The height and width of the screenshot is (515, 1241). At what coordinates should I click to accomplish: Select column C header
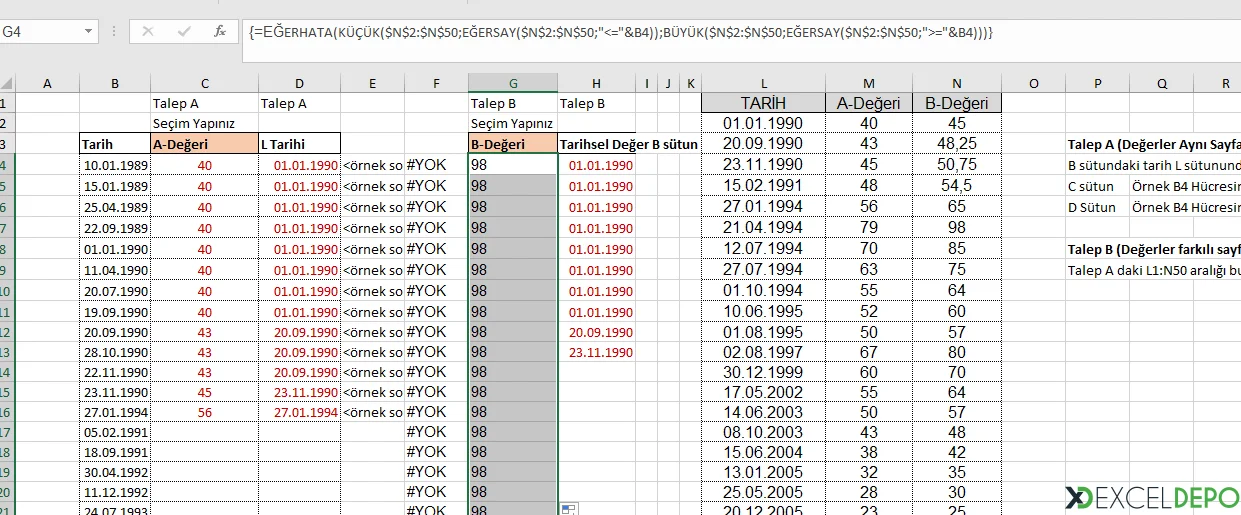coord(204,83)
